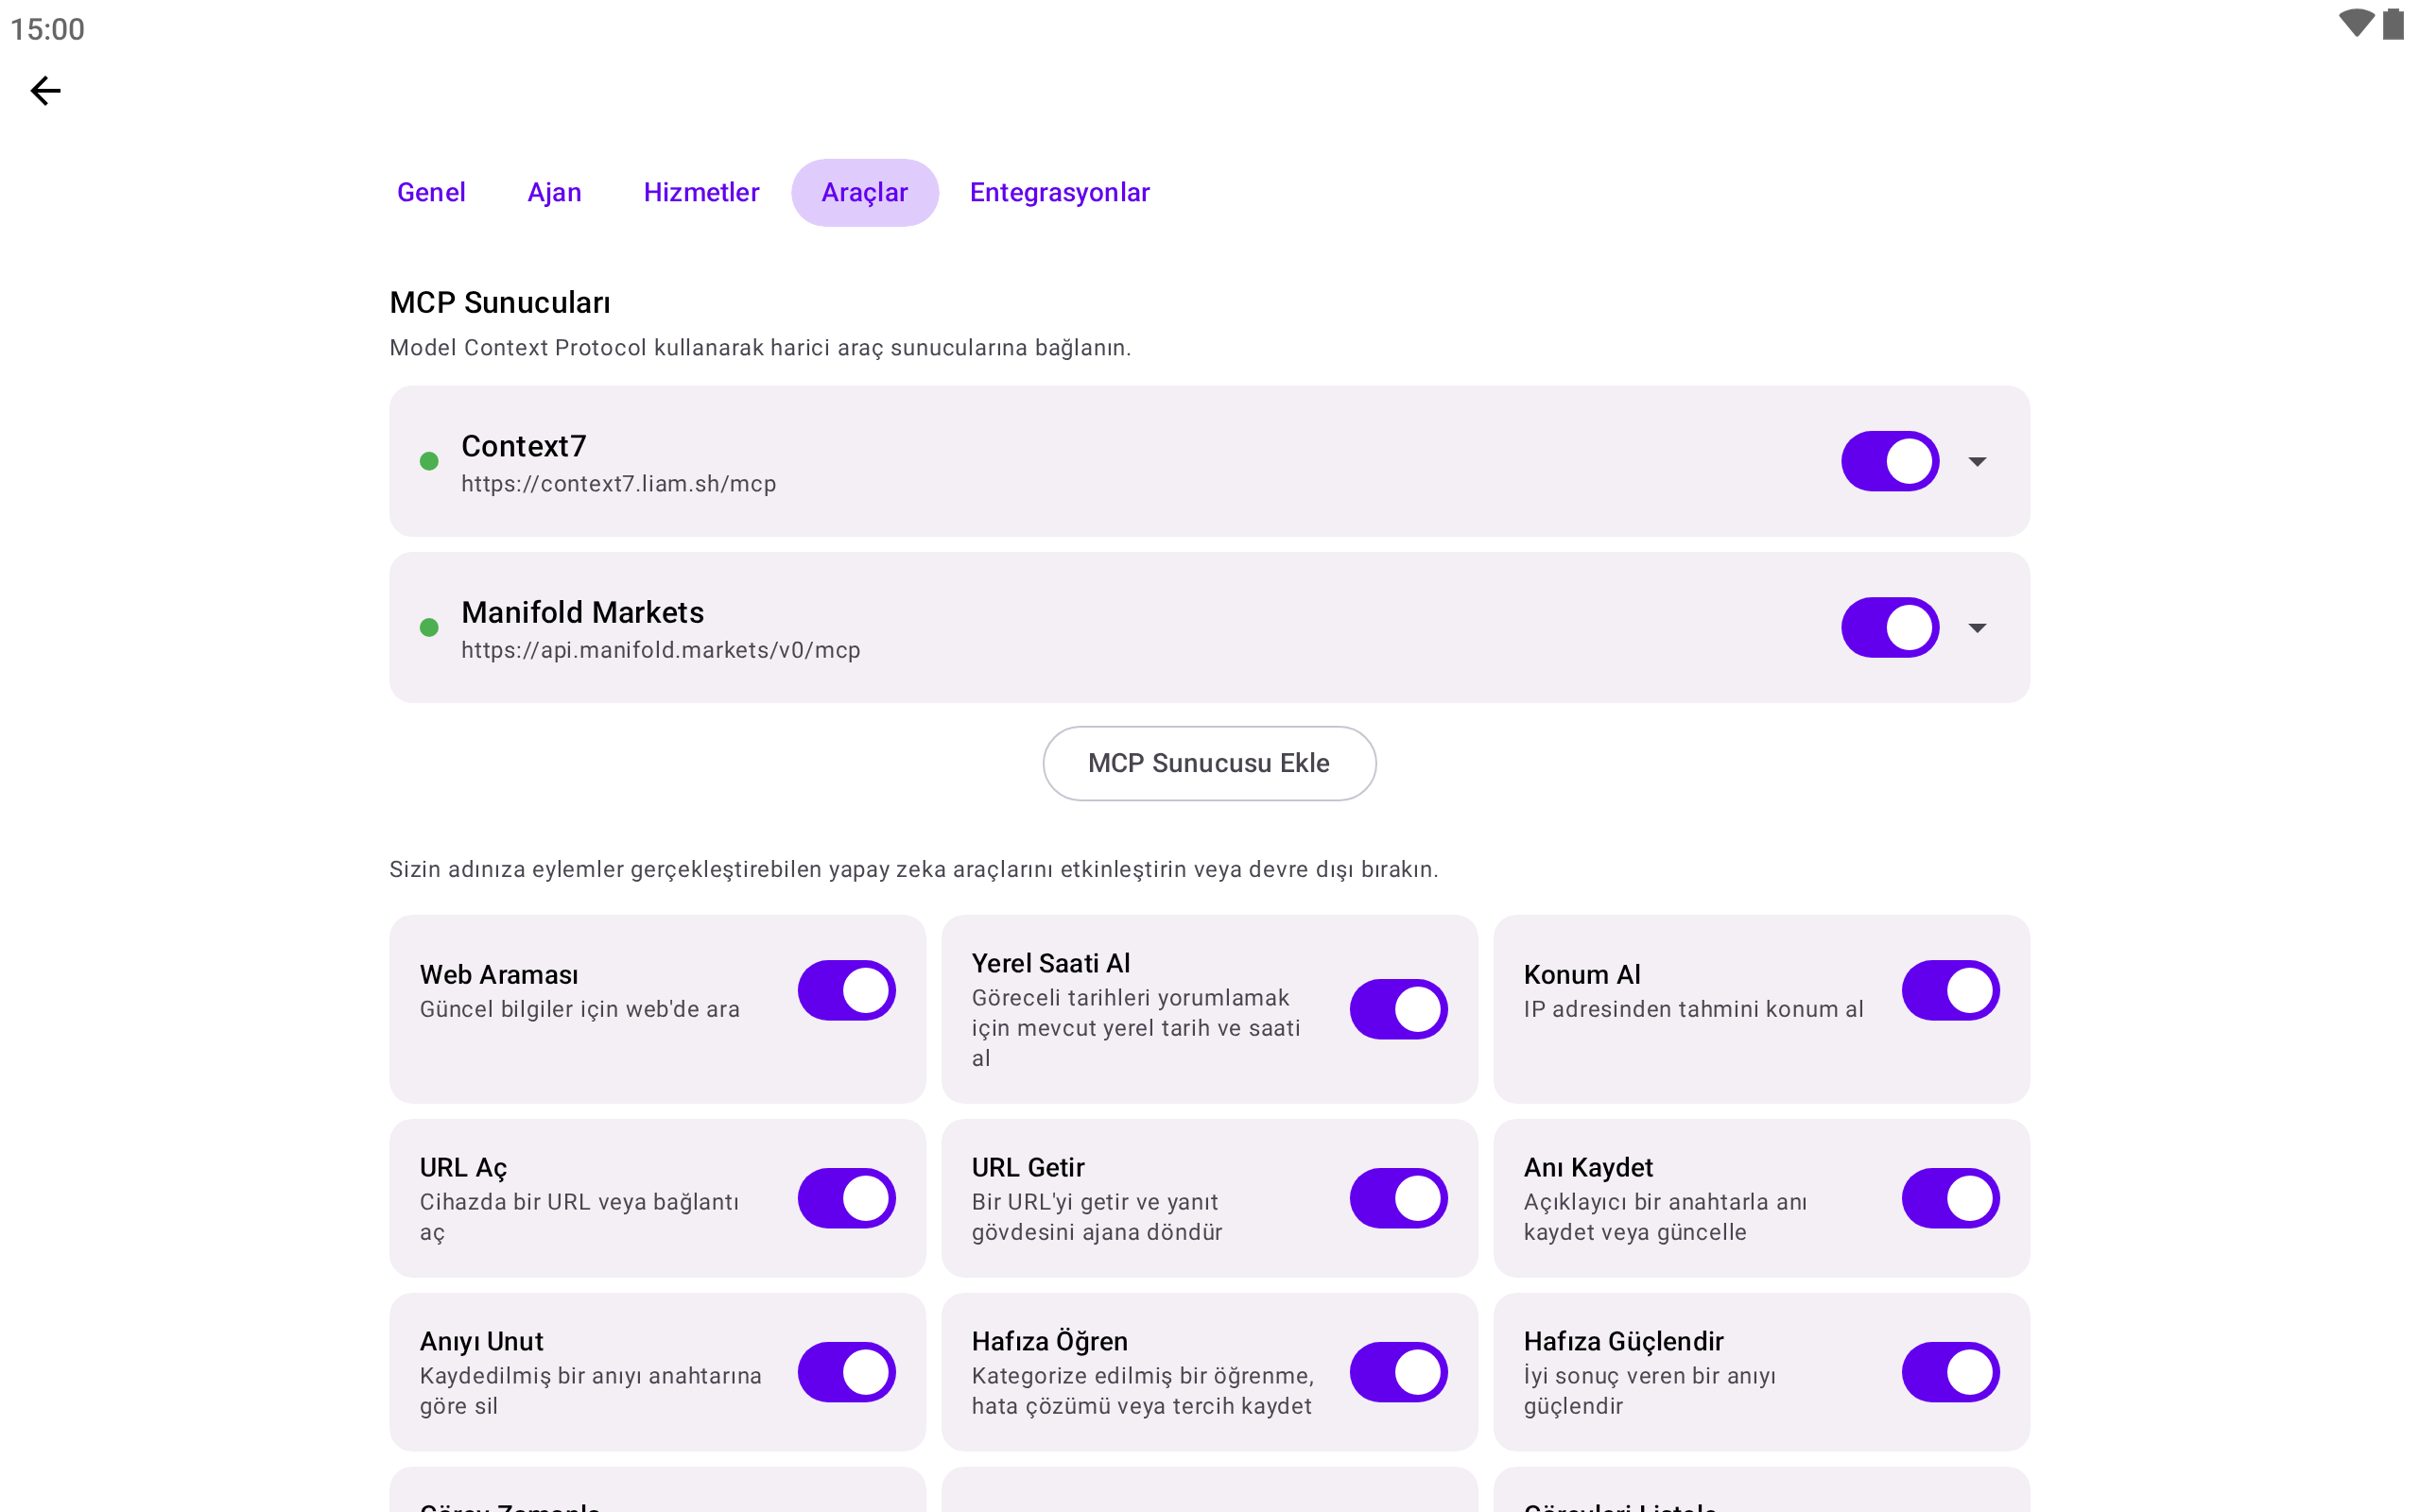Disable the Konum Al switch

pos(1950,990)
